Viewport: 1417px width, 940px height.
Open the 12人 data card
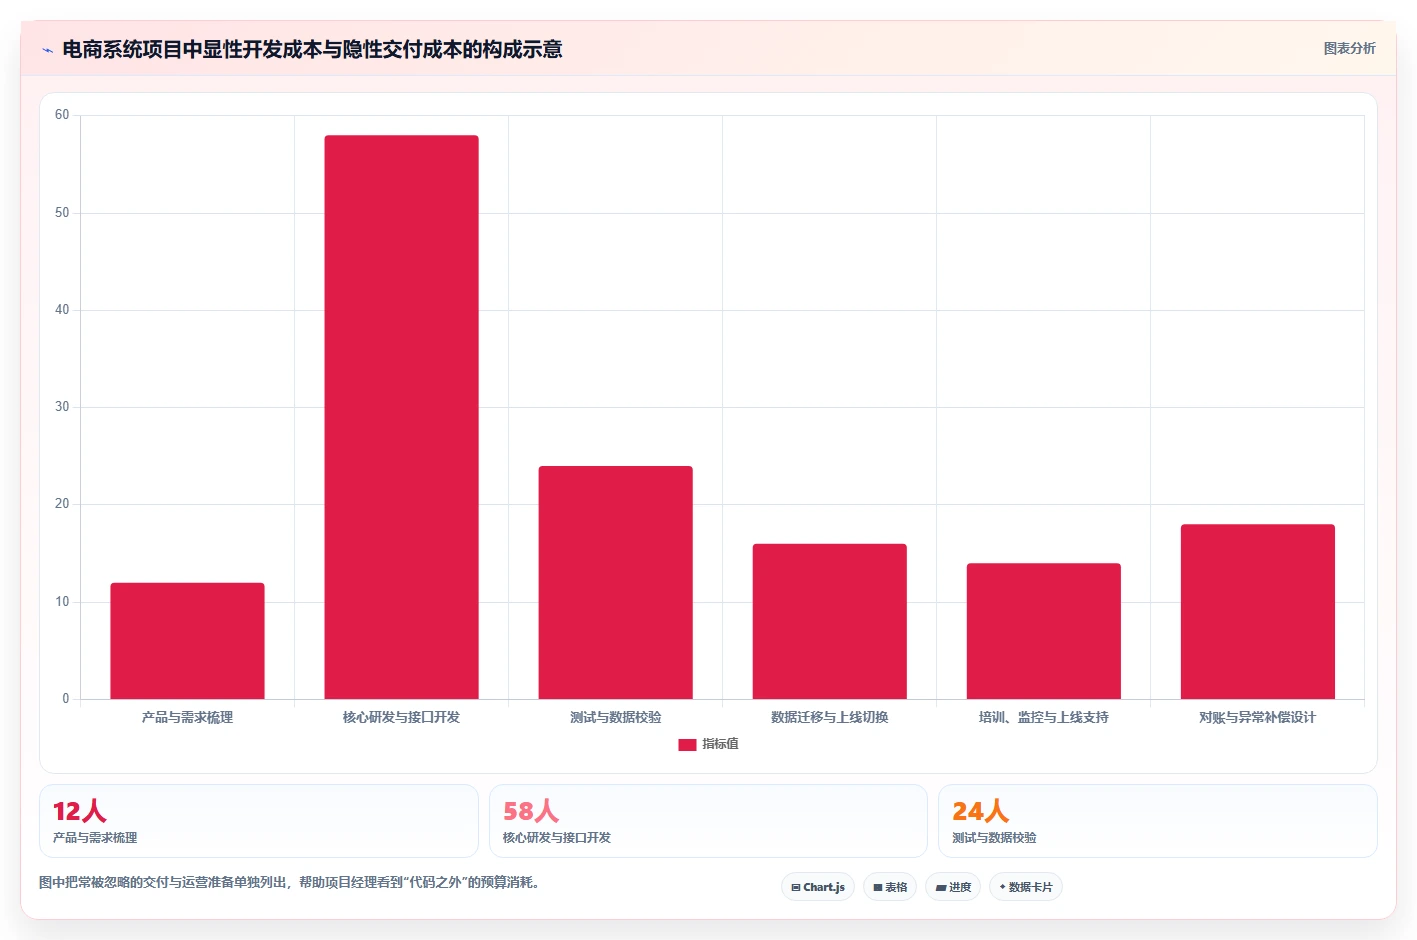point(259,821)
